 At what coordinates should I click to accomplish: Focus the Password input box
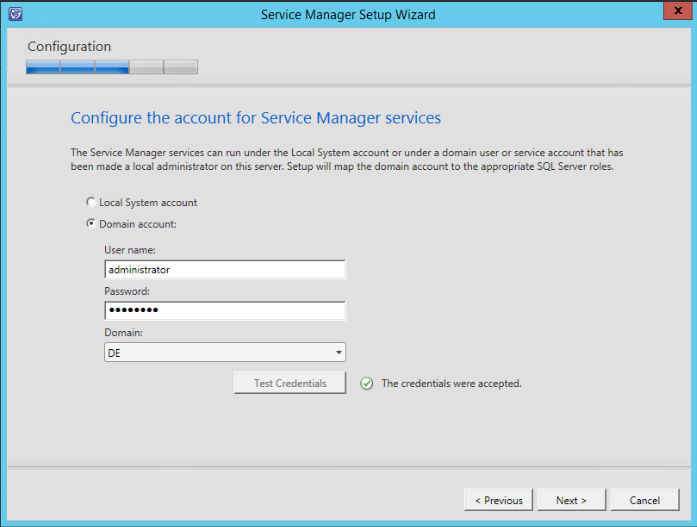(x=224, y=311)
